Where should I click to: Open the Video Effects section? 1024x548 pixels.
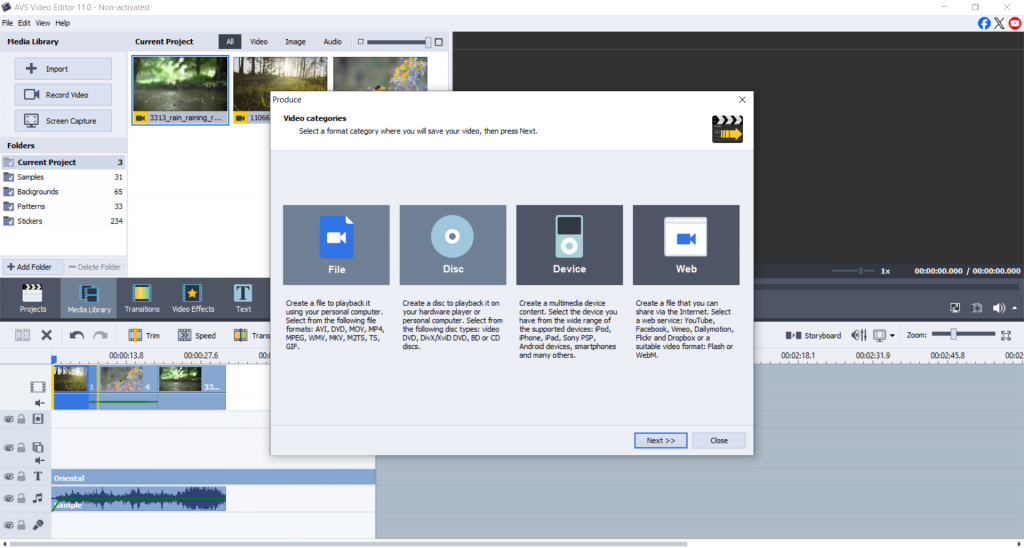point(193,298)
